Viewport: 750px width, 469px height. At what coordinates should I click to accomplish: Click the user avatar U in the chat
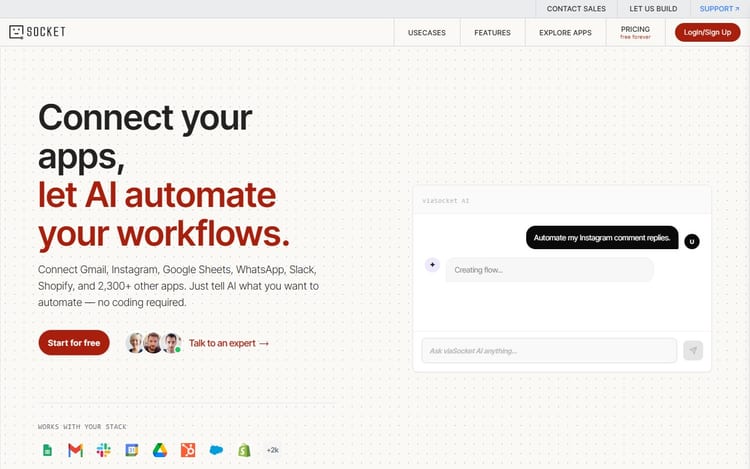coord(692,241)
